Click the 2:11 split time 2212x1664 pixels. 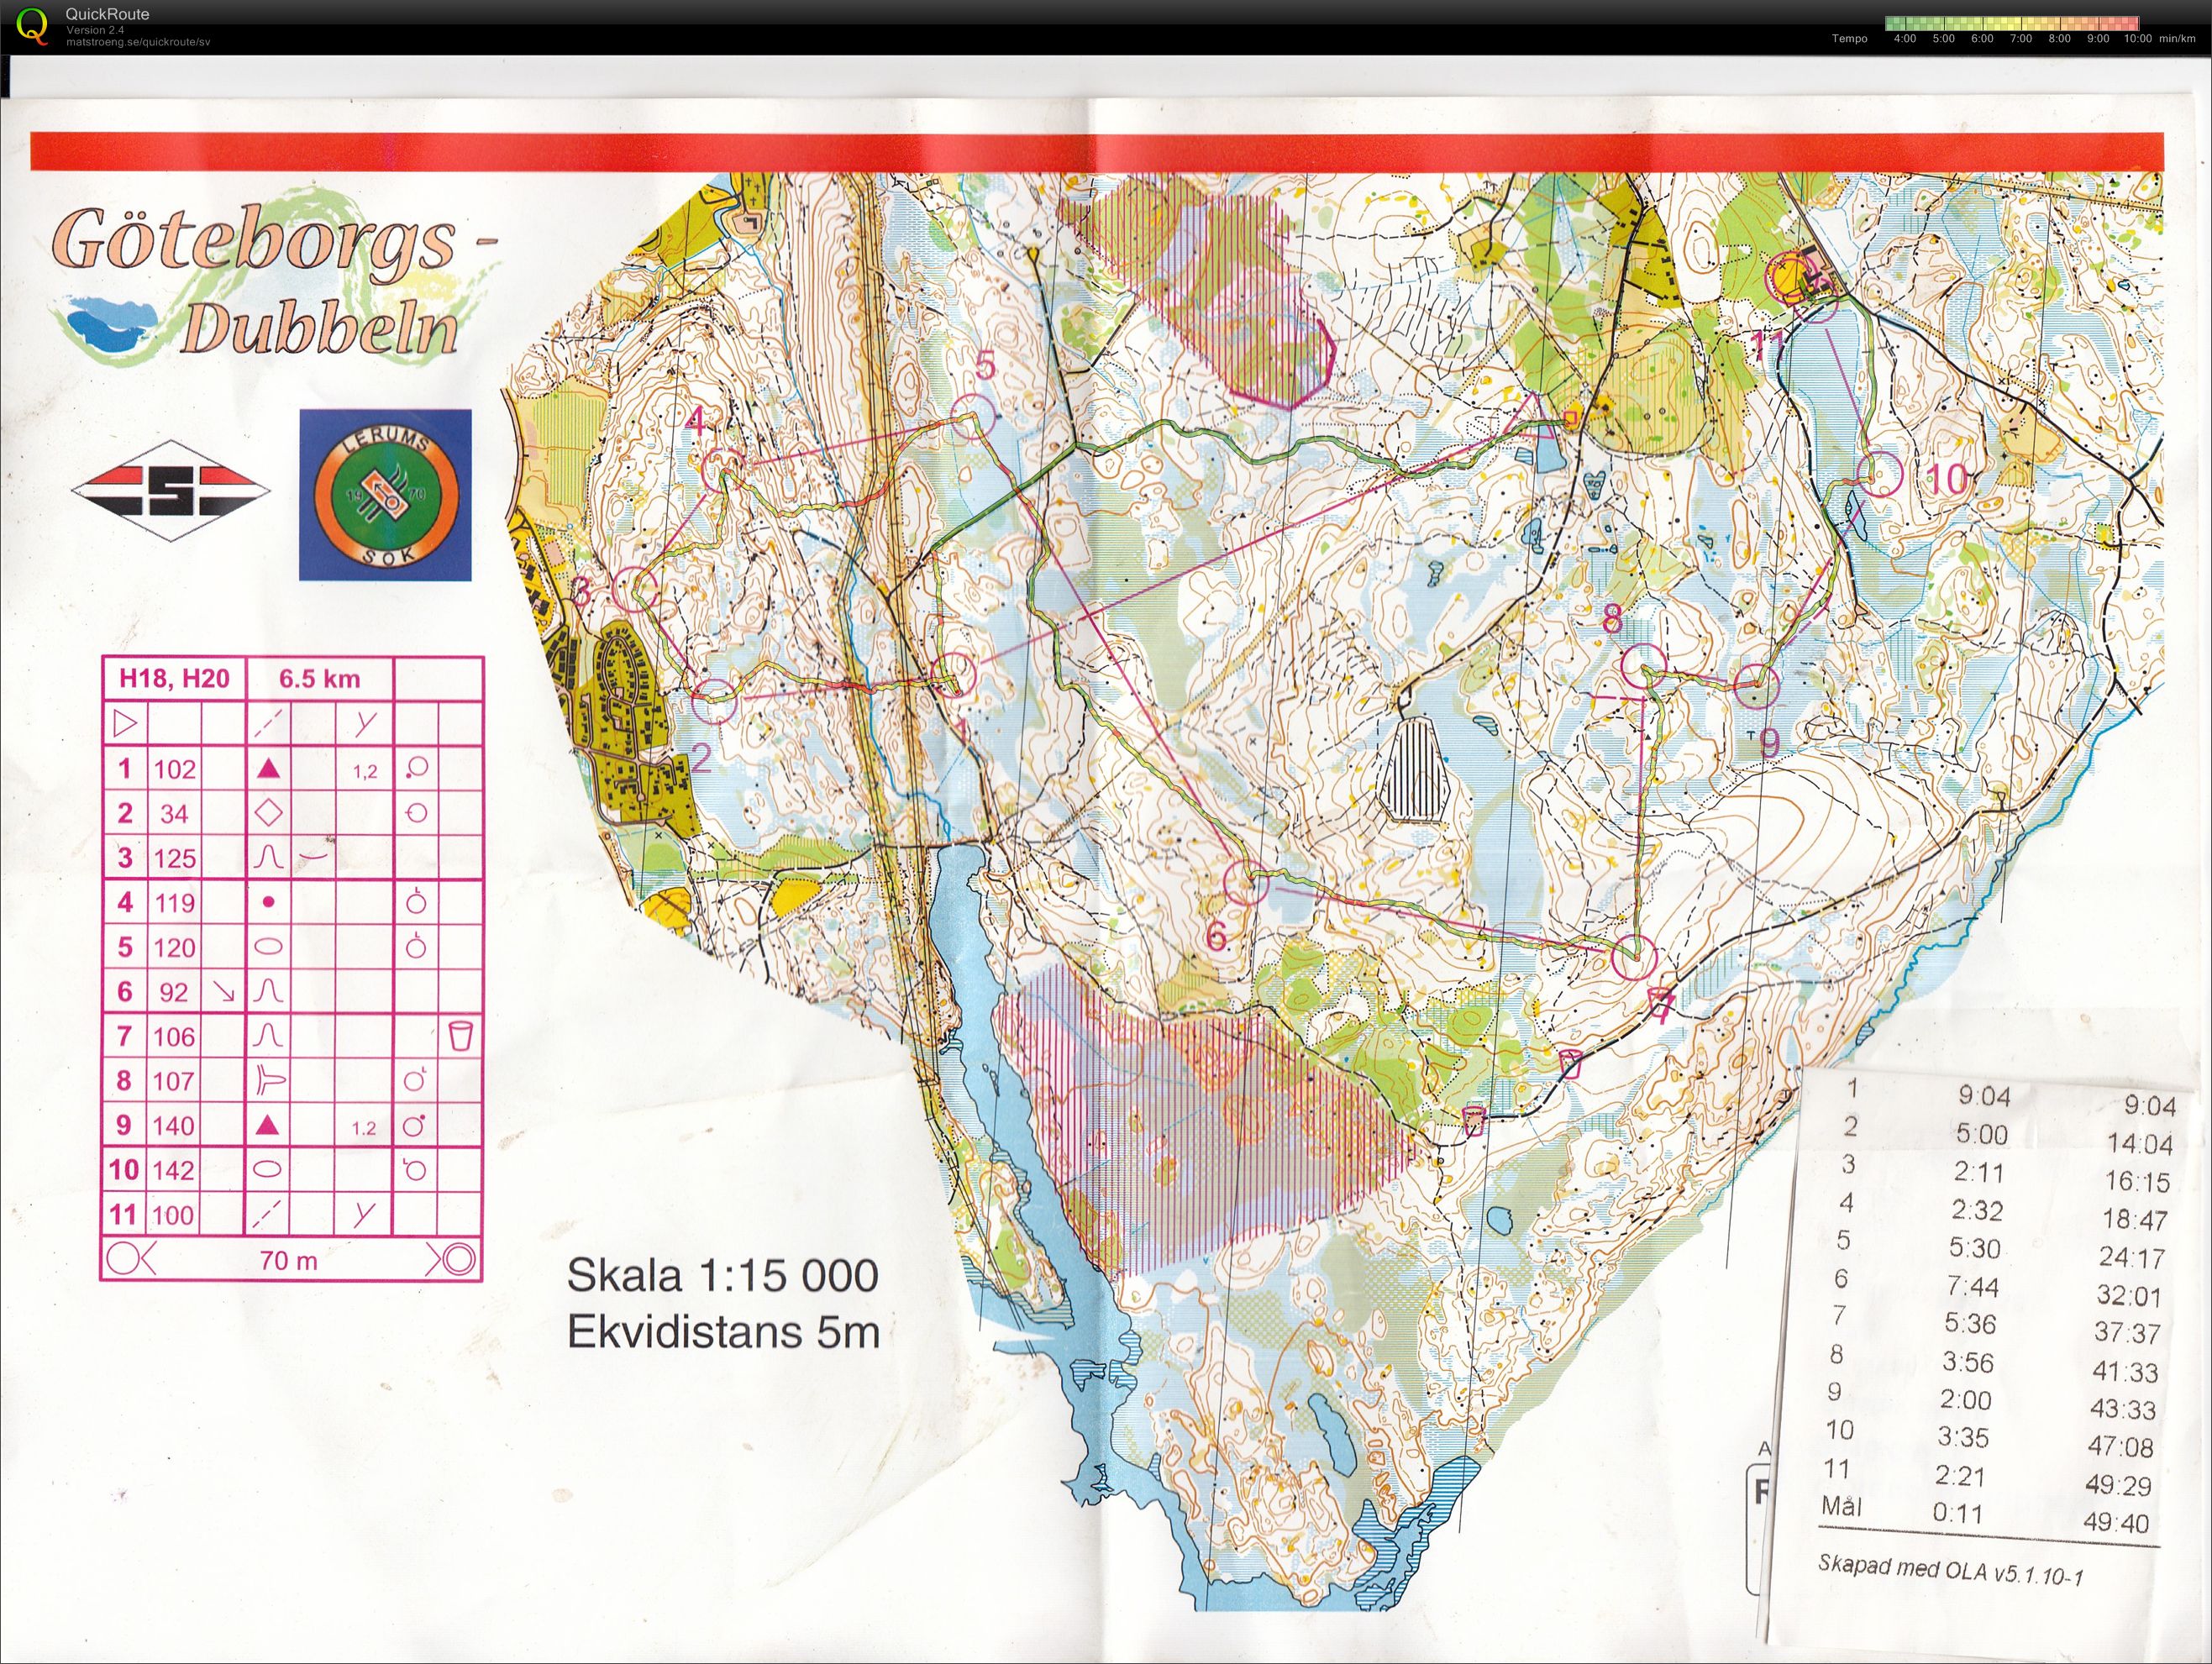(x=1978, y=1172)
